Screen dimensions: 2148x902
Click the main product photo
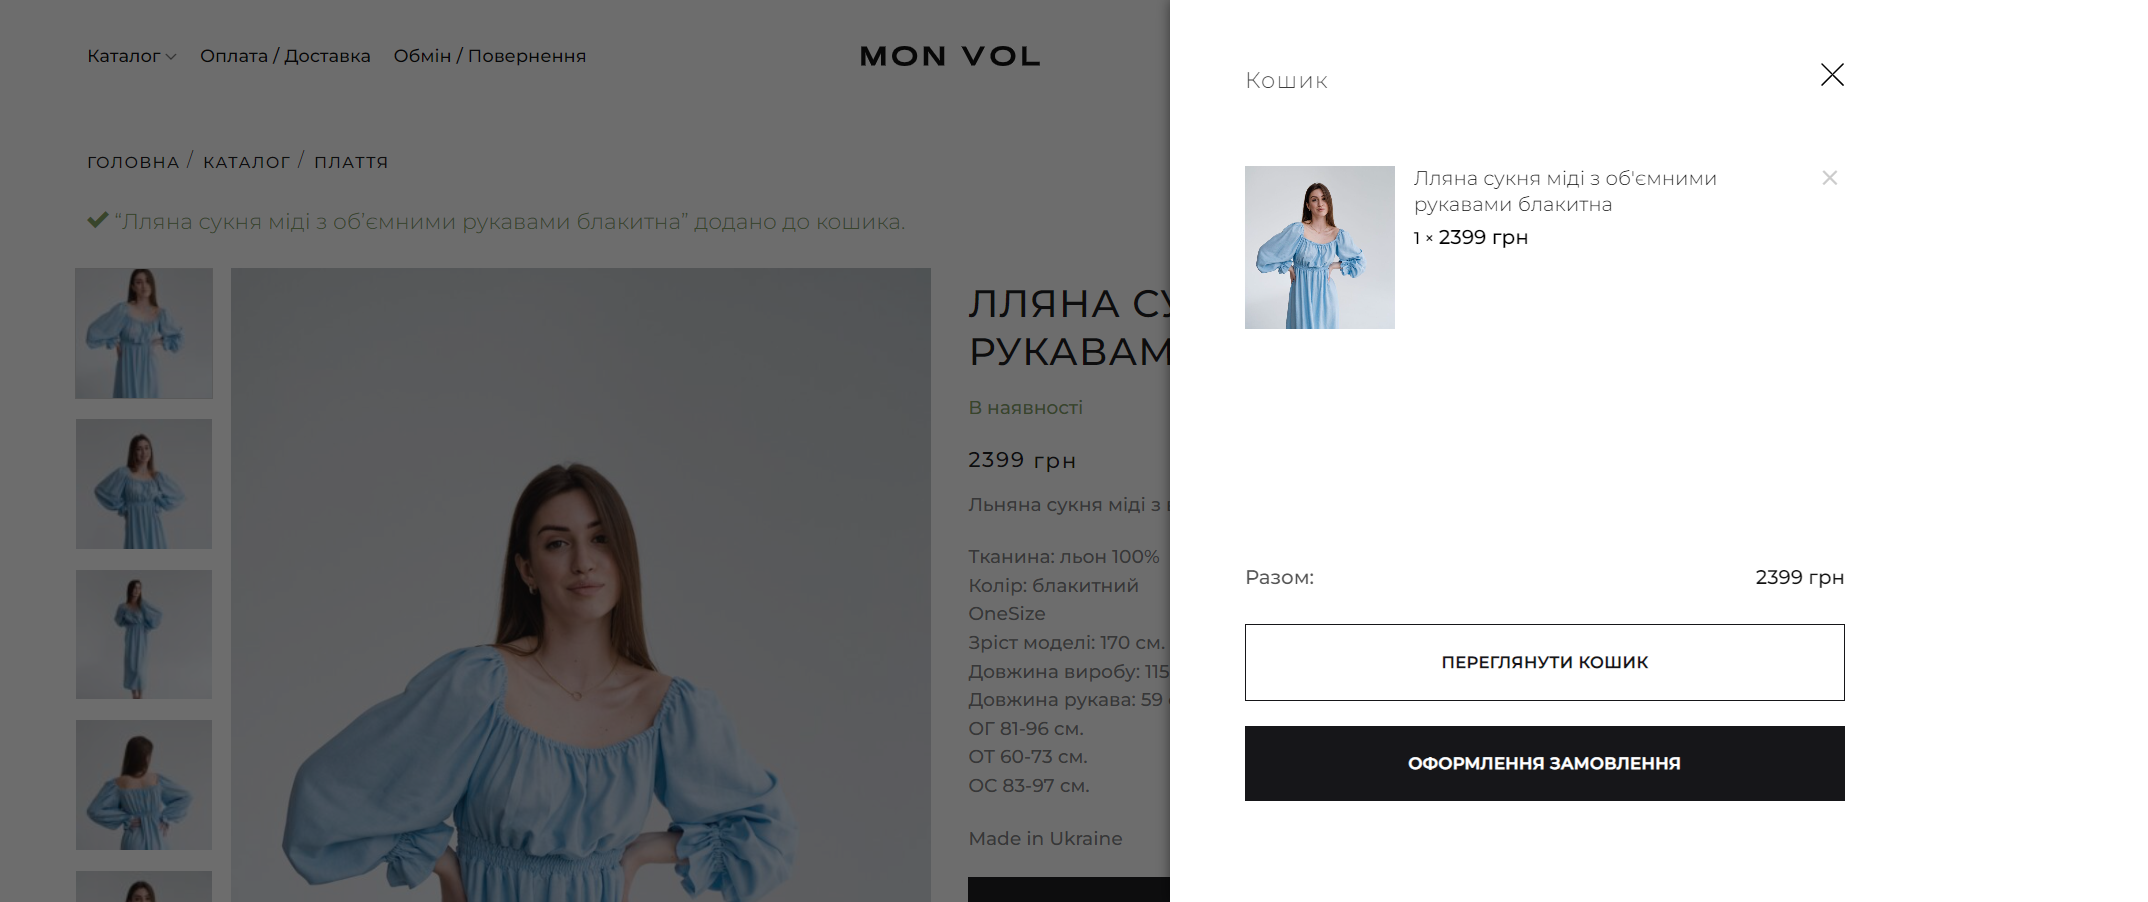coord(581,585)
